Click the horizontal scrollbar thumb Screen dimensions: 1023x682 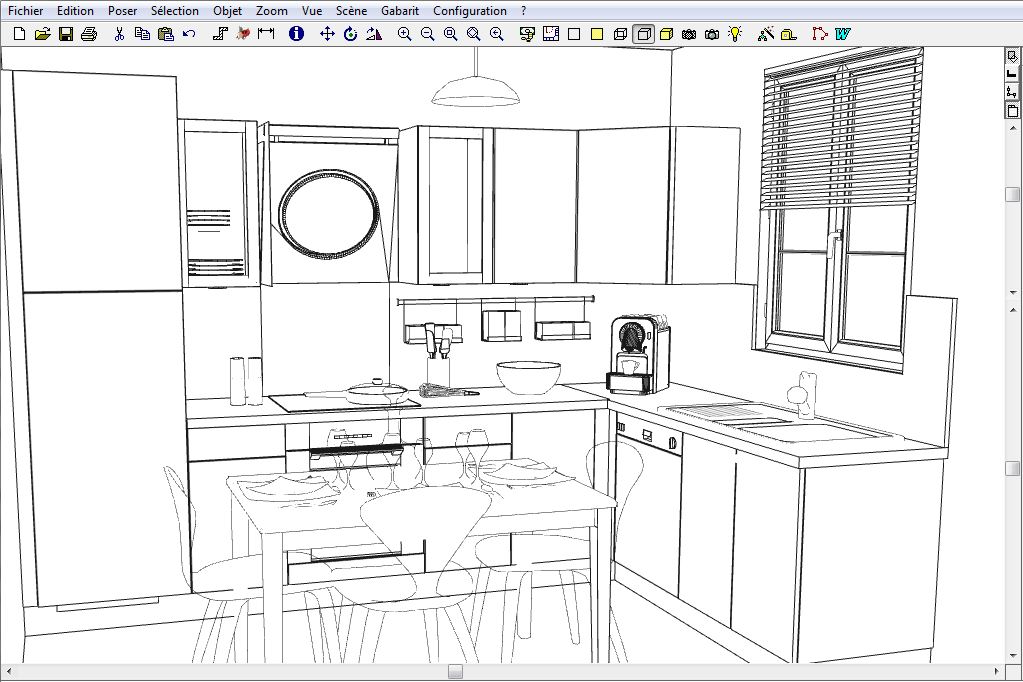tap(455, 671)
